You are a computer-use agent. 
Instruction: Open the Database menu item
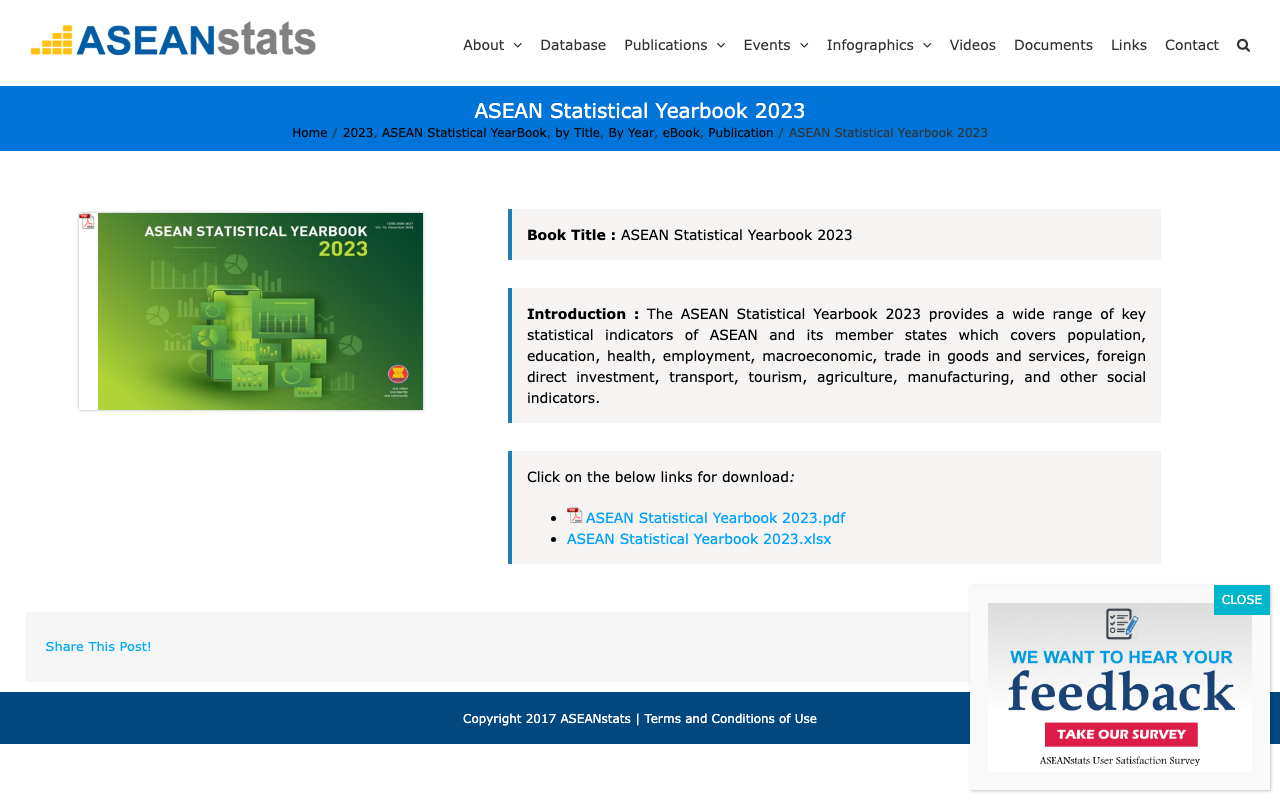click(x=573, y=45)
